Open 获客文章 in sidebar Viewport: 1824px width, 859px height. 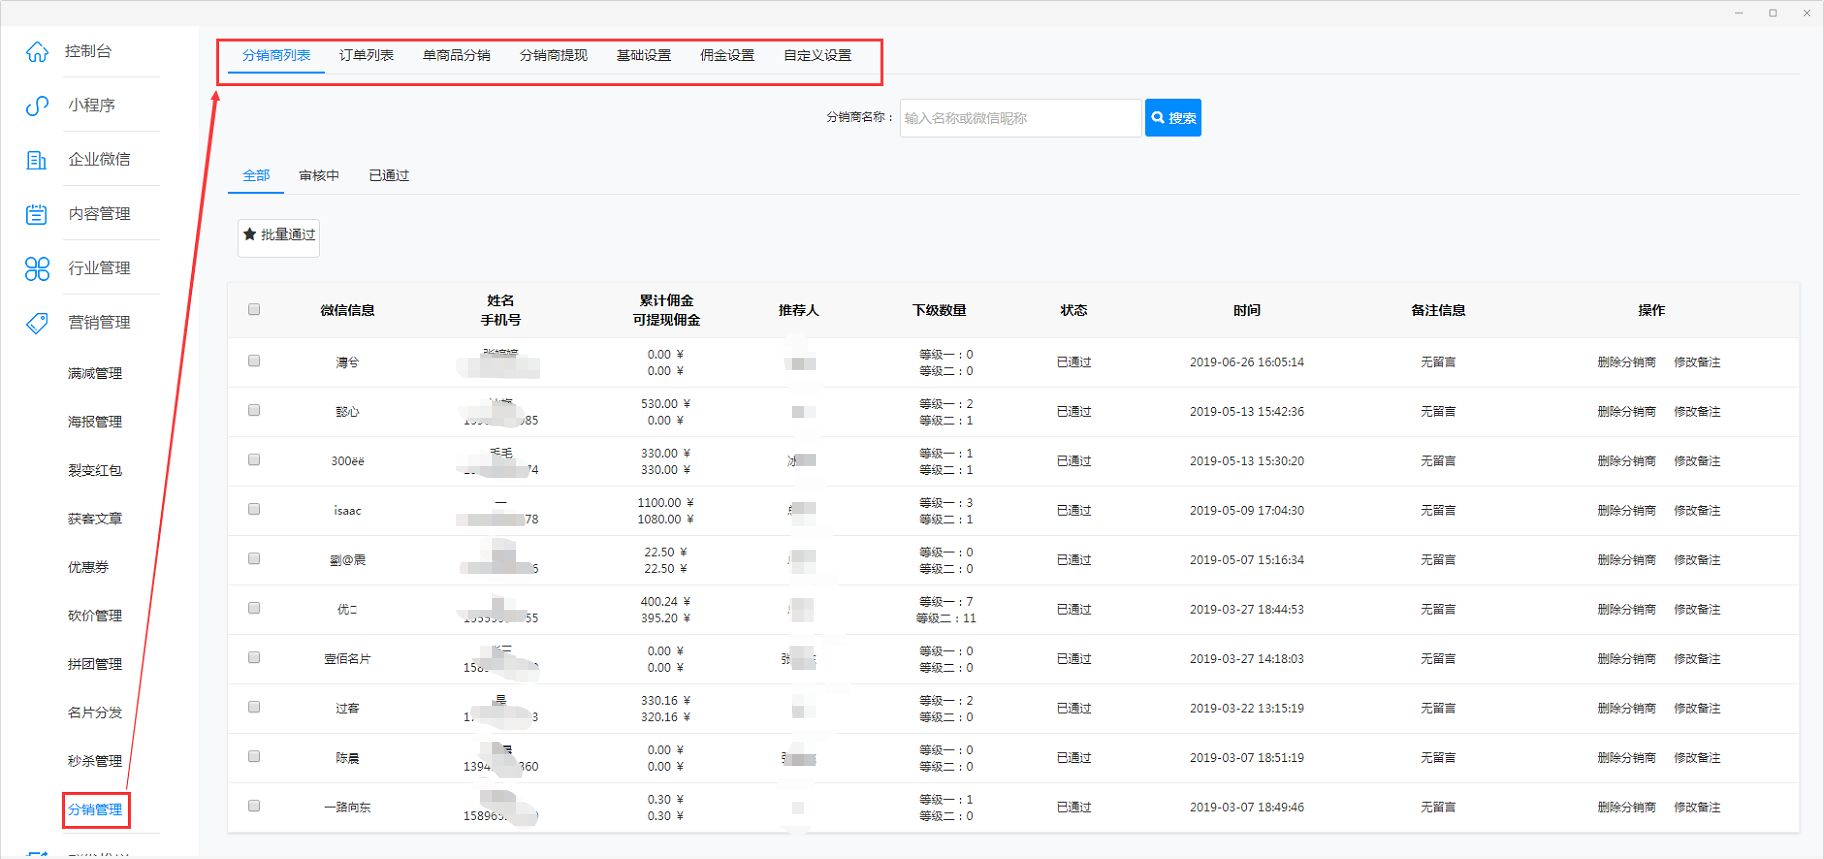pos(95,519)
